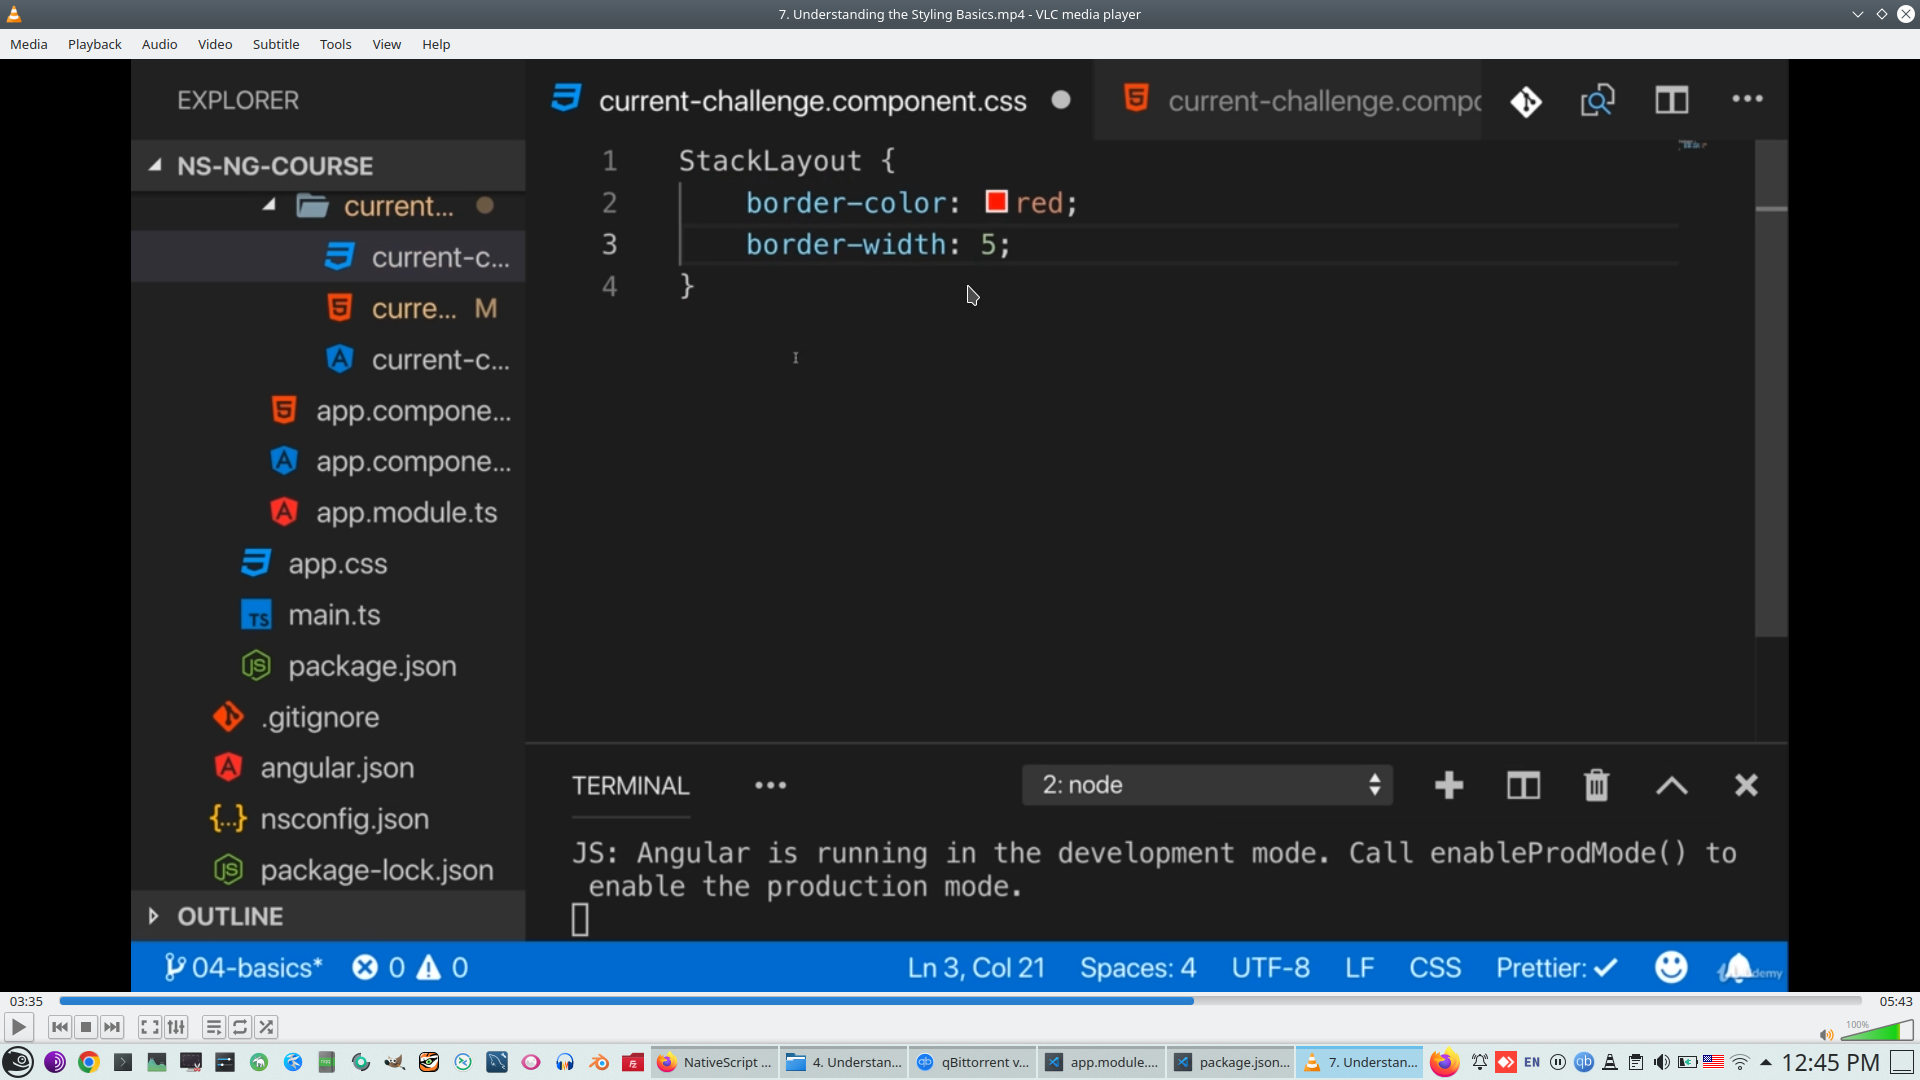Skip to the previous media track
The image size is (1920, 1080).
click(60, 1027)
